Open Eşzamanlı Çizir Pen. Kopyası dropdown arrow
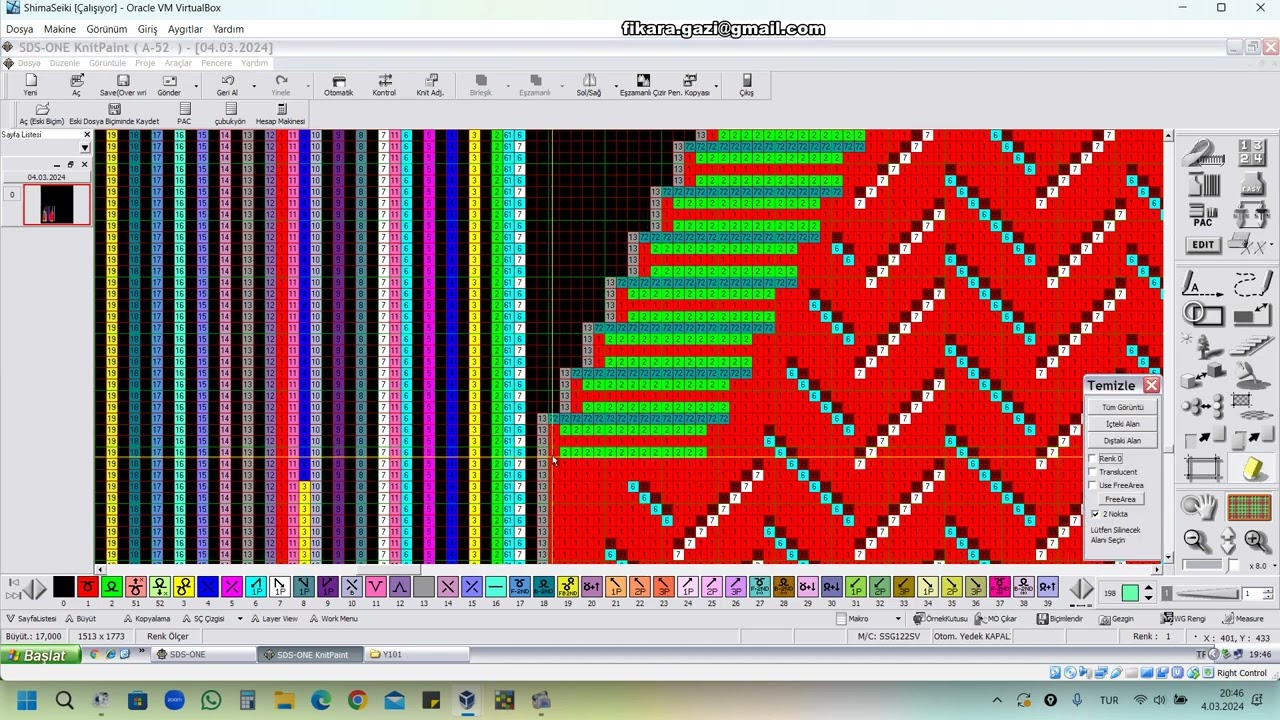 (x=718, y=86)
